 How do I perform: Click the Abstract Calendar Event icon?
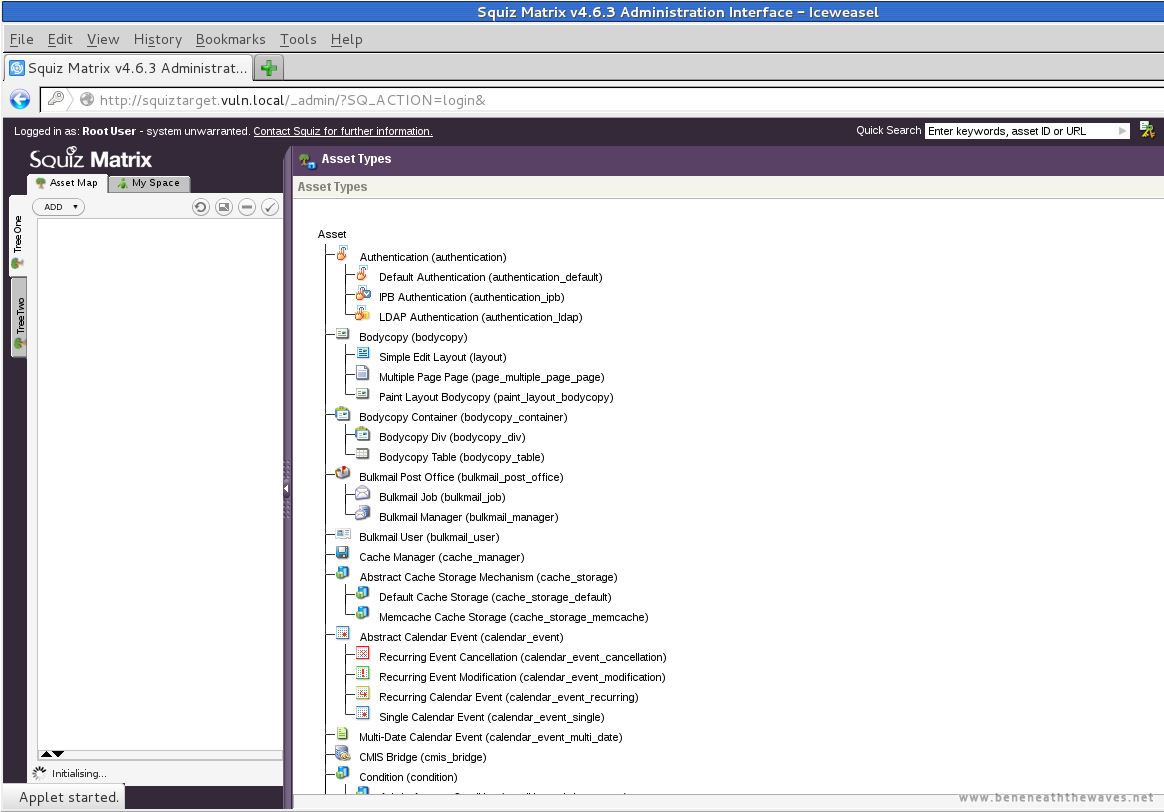click(x=342, y=633)
